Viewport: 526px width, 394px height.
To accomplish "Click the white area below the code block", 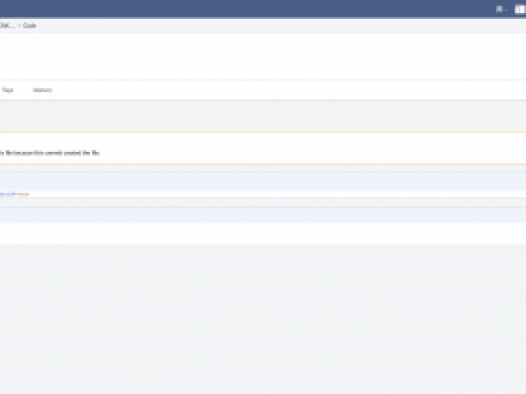I will (263, 233).
